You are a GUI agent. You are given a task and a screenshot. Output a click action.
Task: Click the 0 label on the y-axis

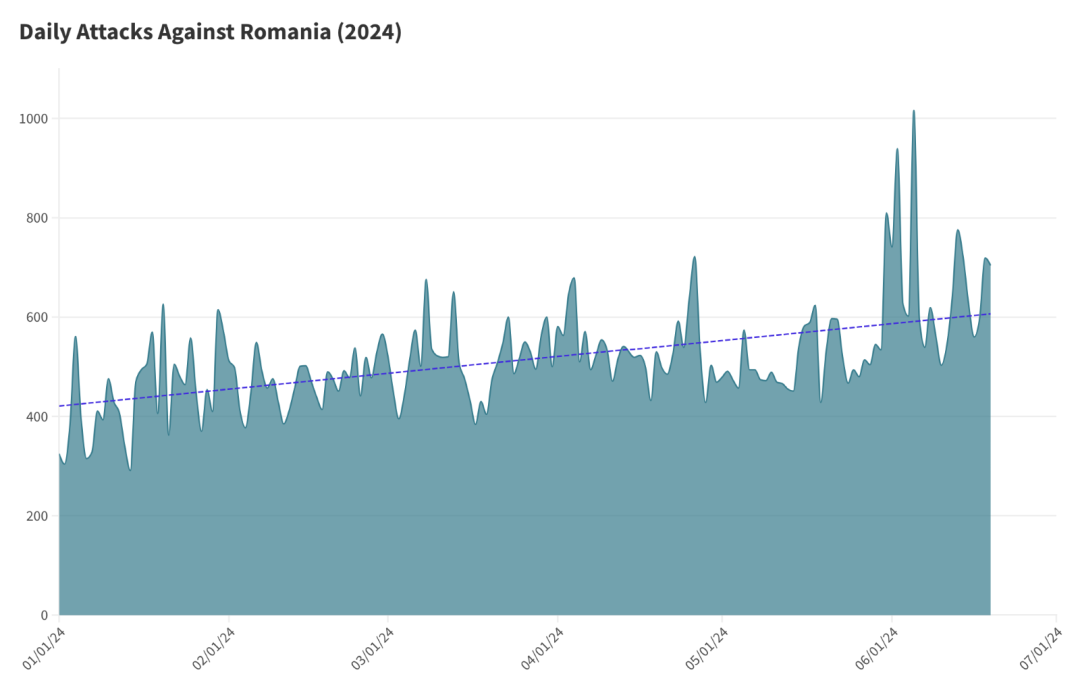click(45, 615)
